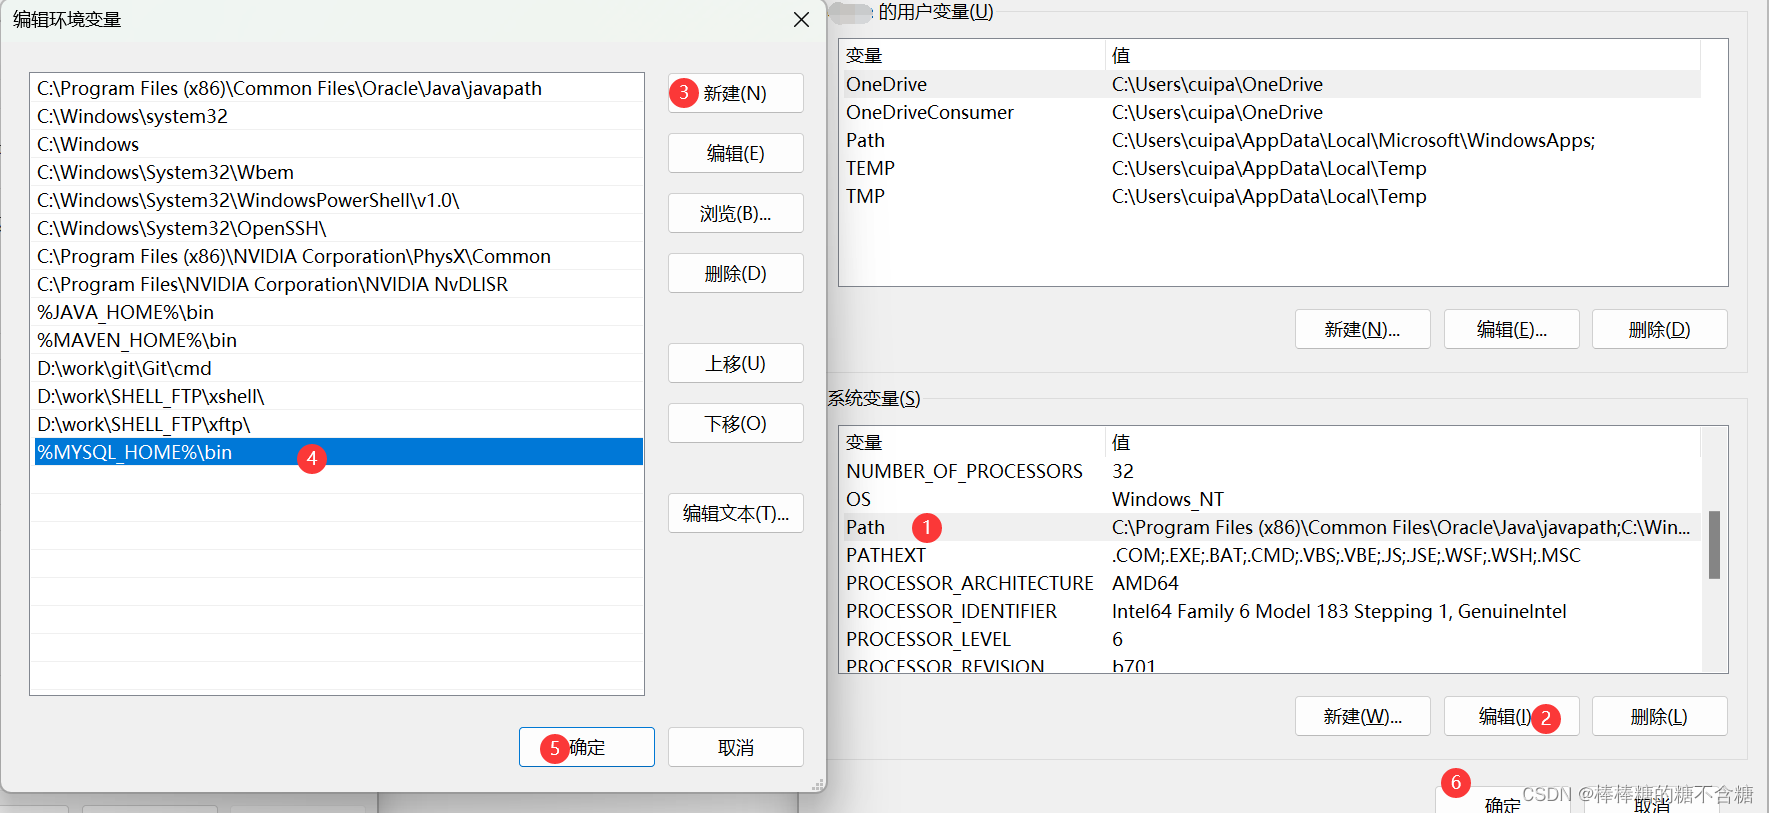The width and height of the screenshot is (1769, 813).
Task: Select the NVIDIA PhysX\Common entry
Action: pyautogui.click(x=338, y=256)
